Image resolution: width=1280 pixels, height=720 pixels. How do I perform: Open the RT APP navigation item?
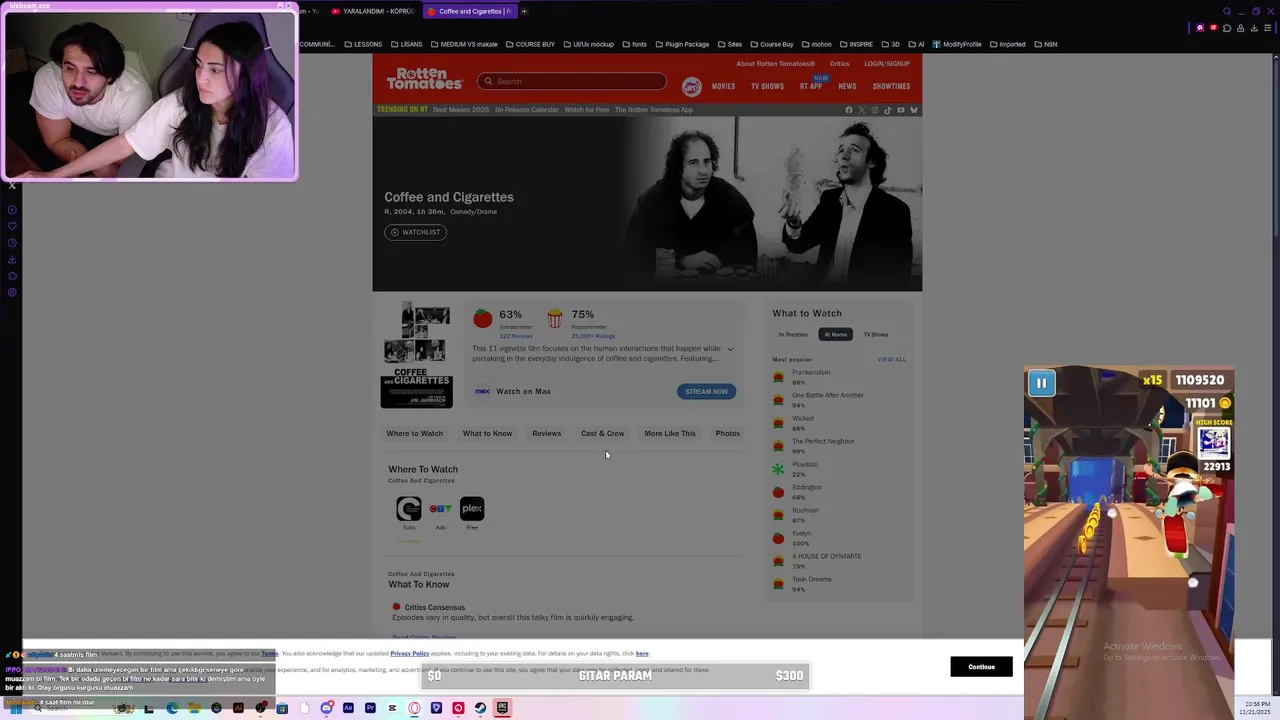pyautogui.click(x=811, y=86)
